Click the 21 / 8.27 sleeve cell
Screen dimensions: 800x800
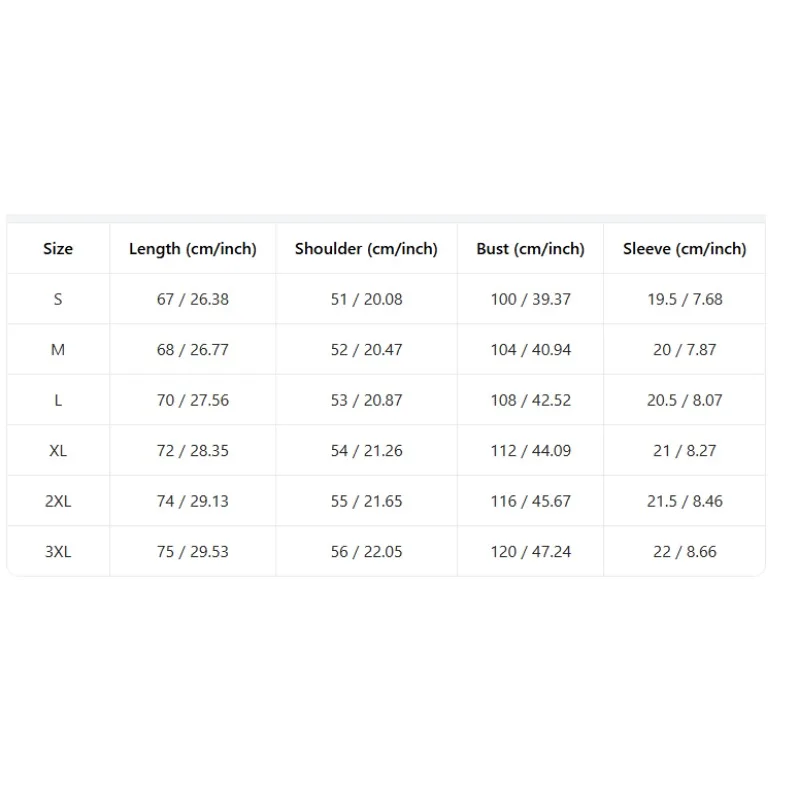click(x=684, y=451)
